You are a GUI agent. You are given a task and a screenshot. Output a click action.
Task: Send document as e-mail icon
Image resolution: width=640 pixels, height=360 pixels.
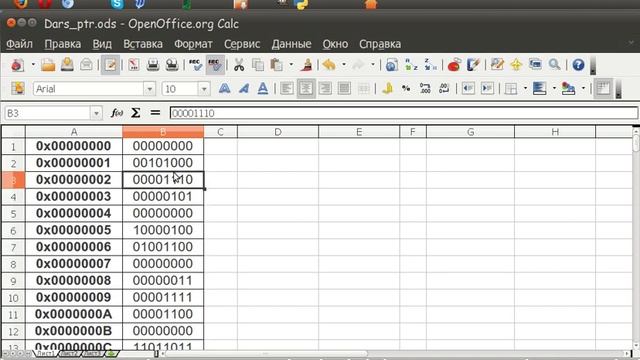86,65
